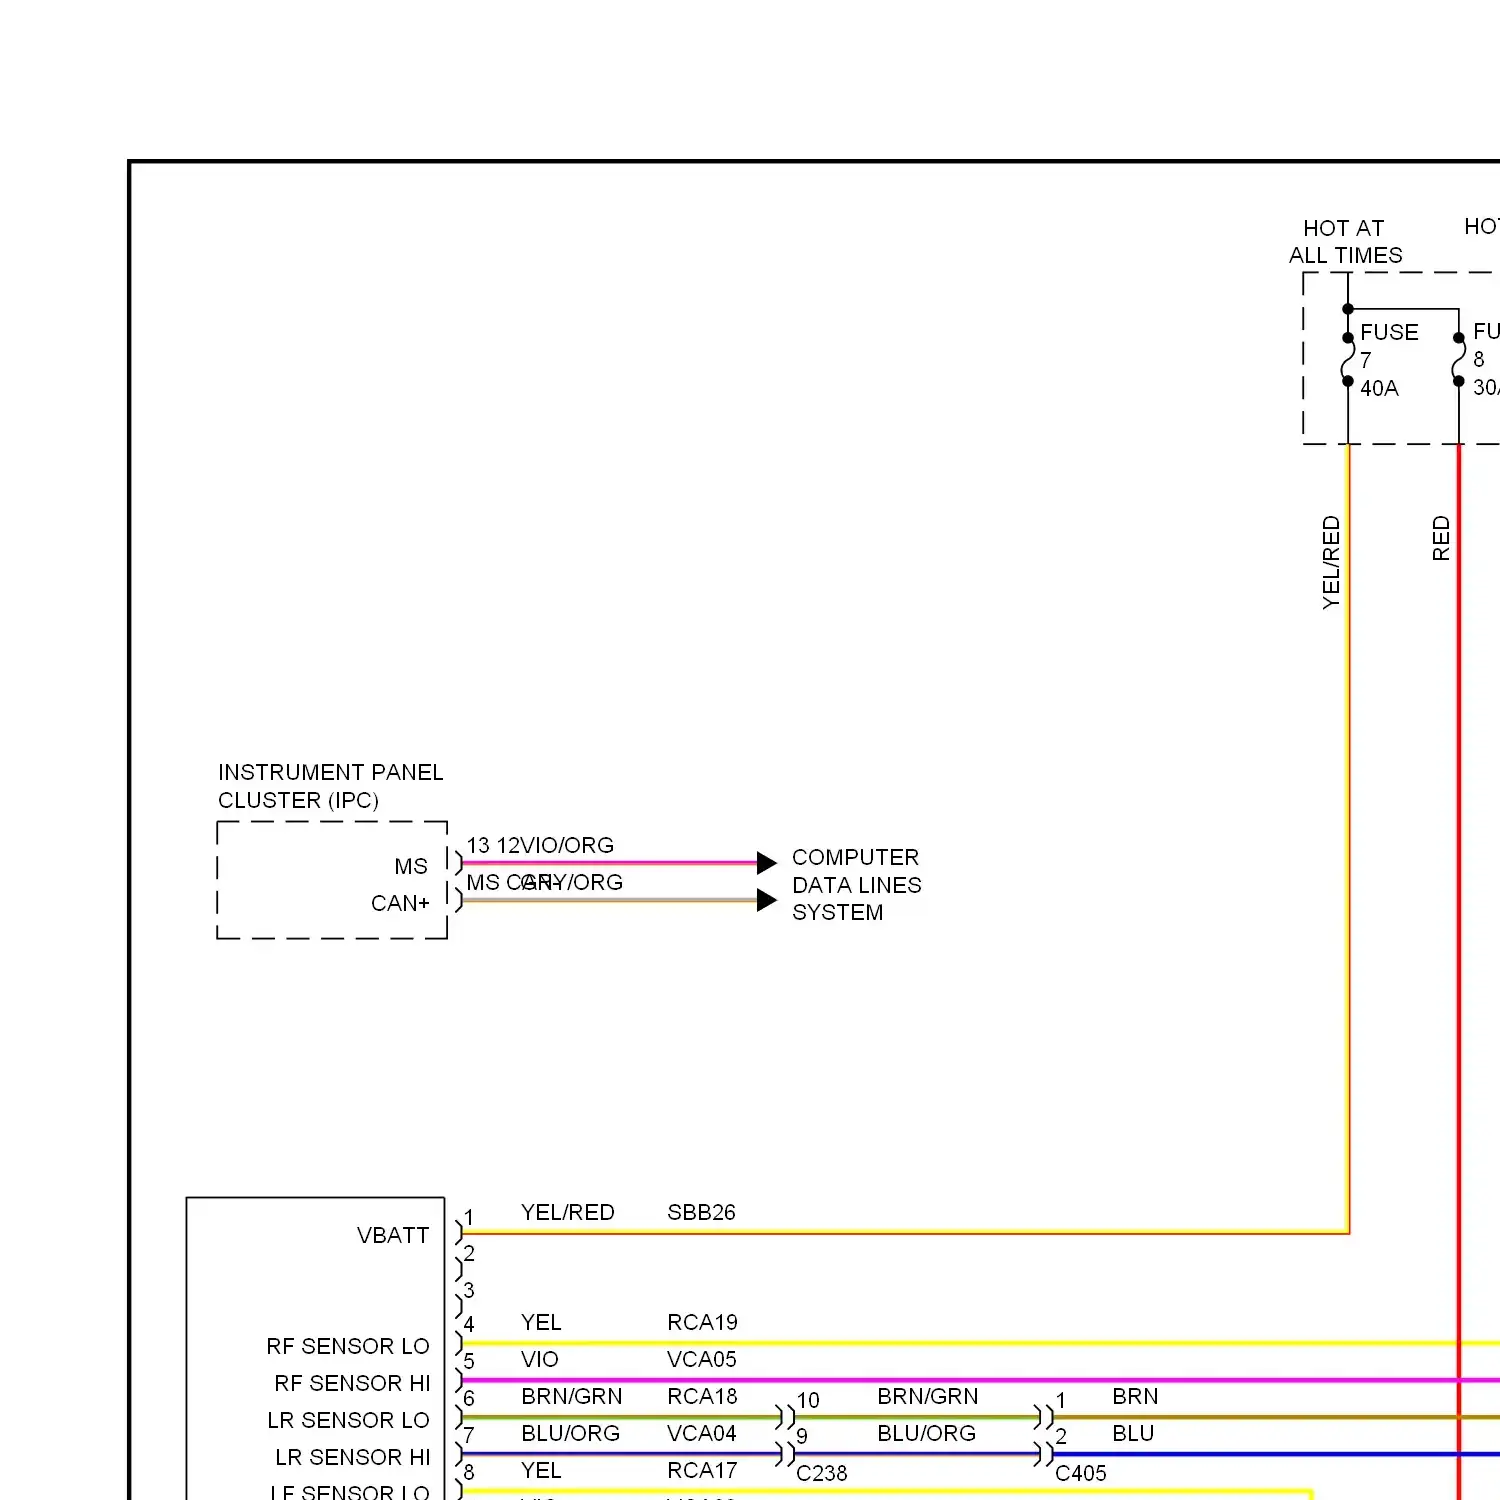Select the "BRN/GRN" label between C238 and C405
1500x1500 pixels.
[x=928, y=1396]
